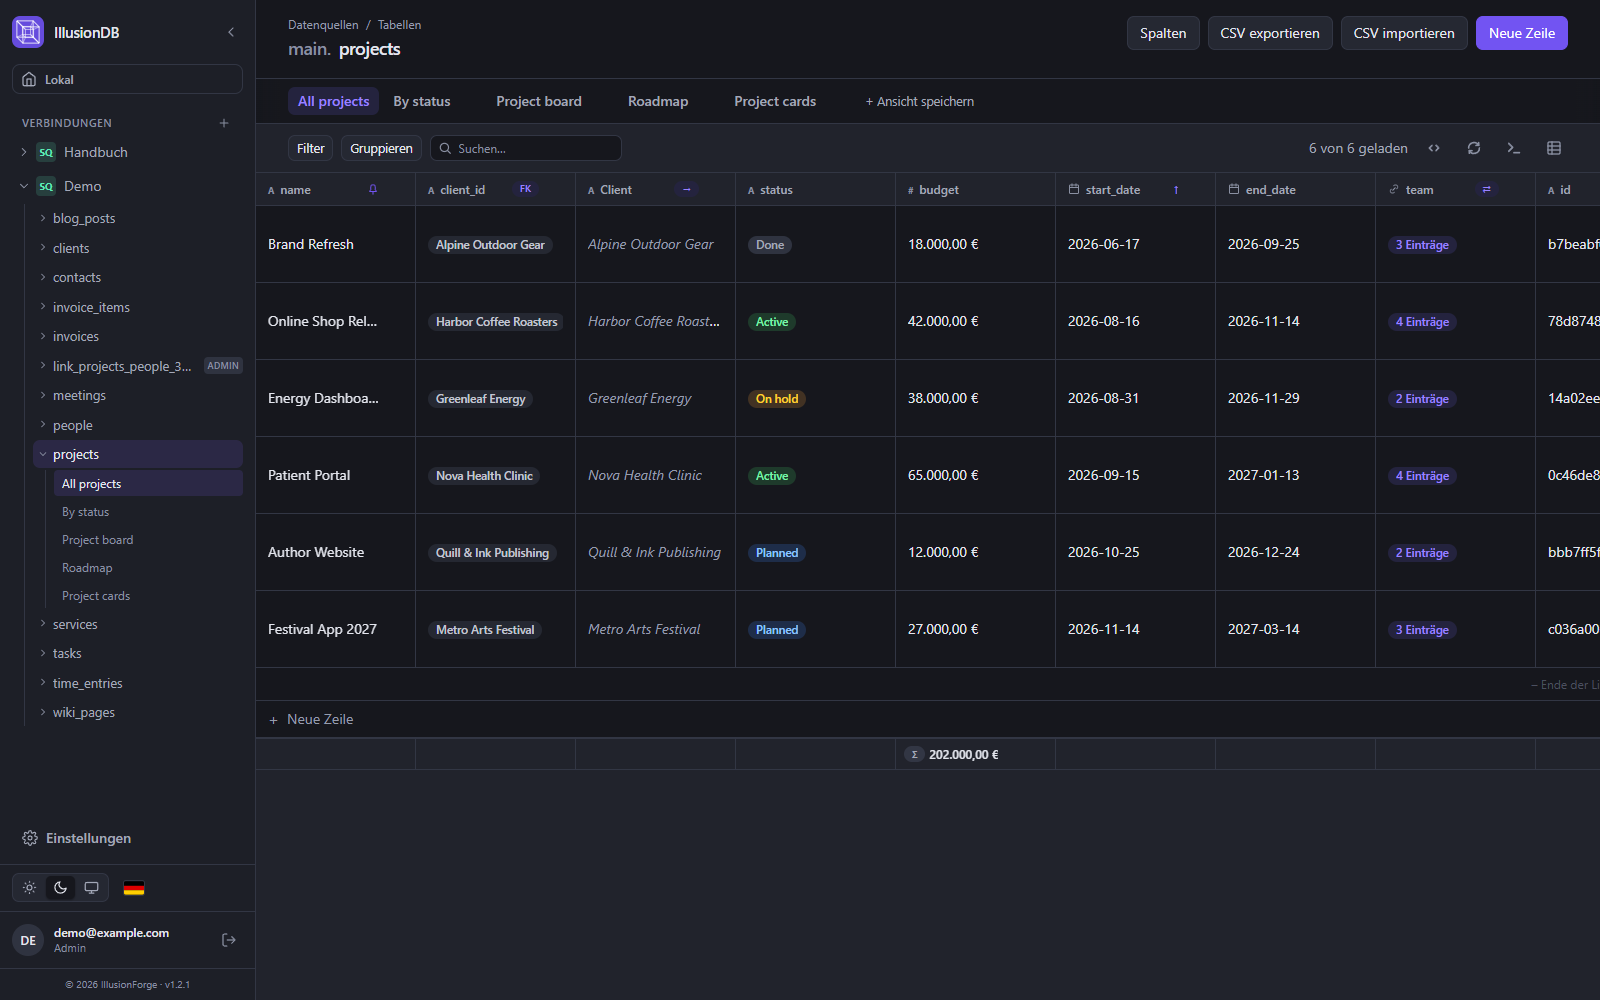The width and height of the screenshot is (1600, 1000).
Task: Switch to system theme
Action: coord(91,888)
